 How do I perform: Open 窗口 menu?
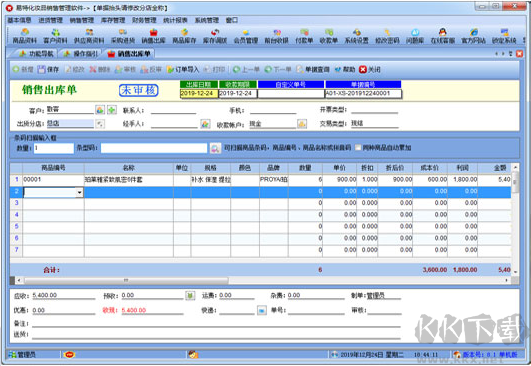(x=232, y=20)
